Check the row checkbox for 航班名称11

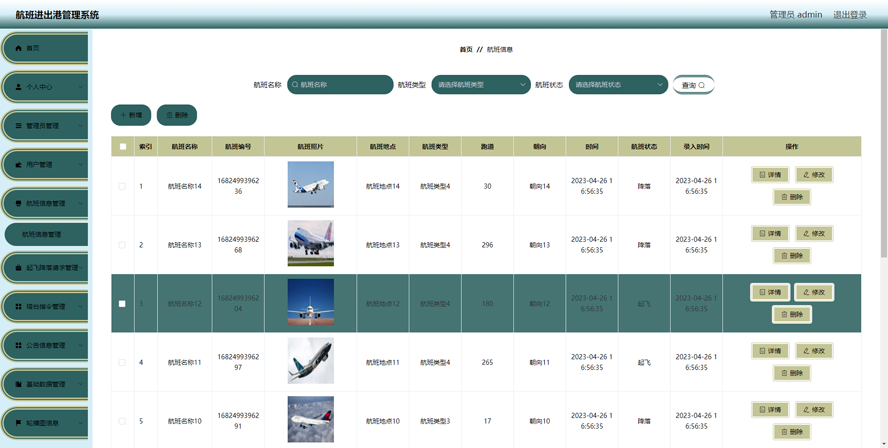pyautogui.click(x=122, y=362)
